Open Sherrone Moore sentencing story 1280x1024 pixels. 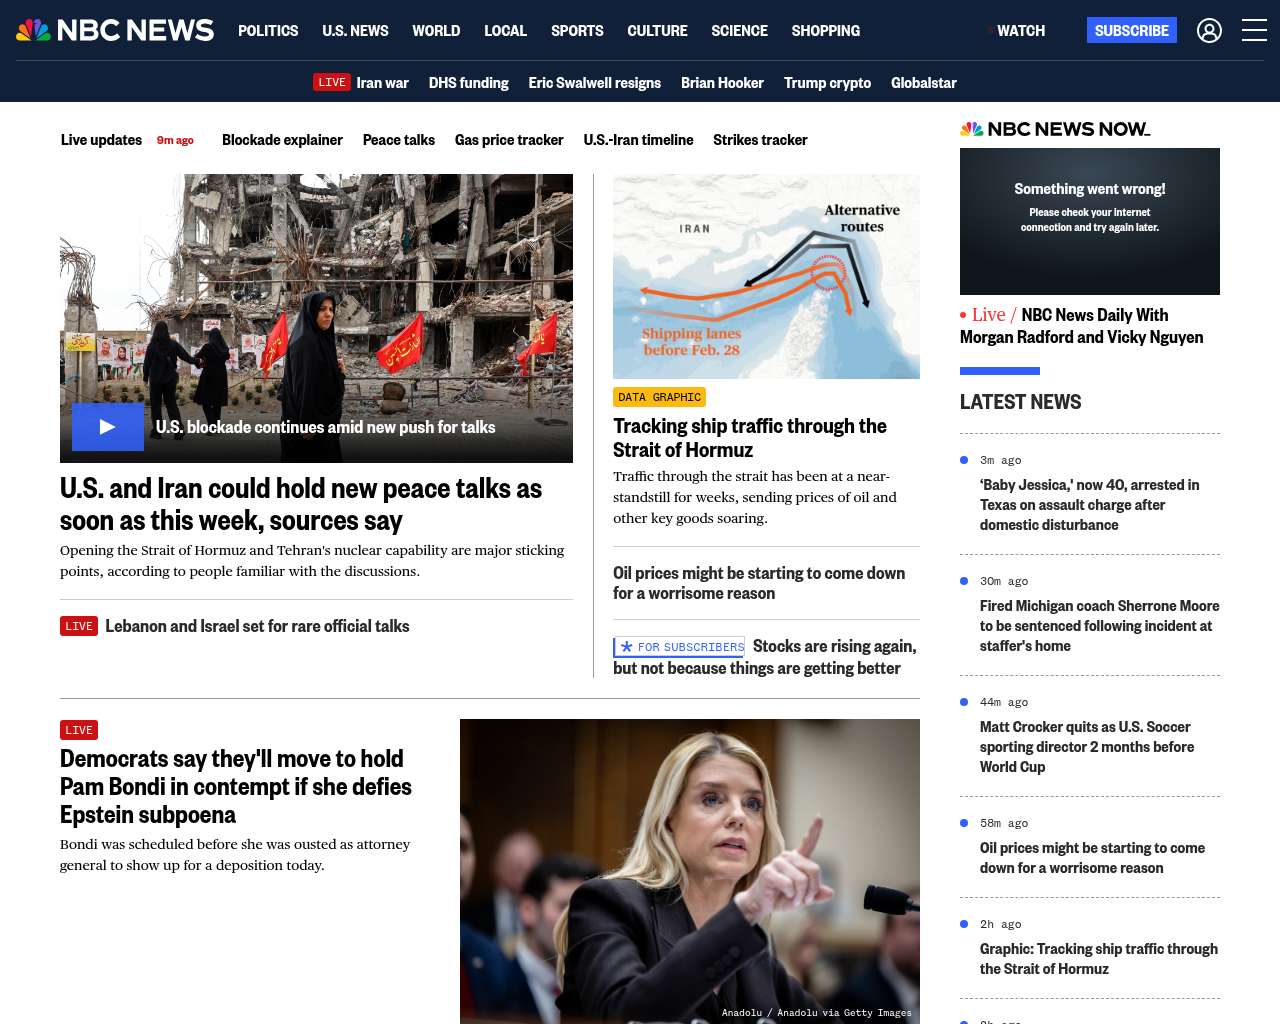coord(1100,626)
